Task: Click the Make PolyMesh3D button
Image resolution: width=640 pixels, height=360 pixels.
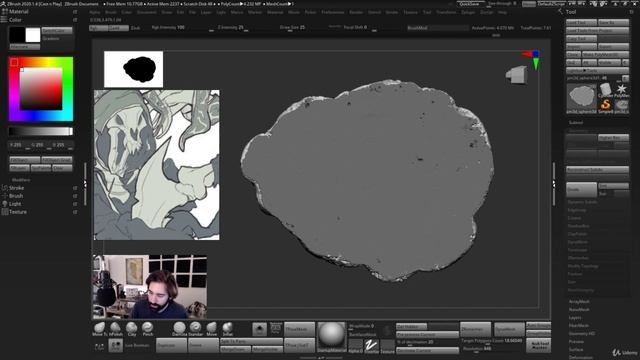Action: (605, 54)
